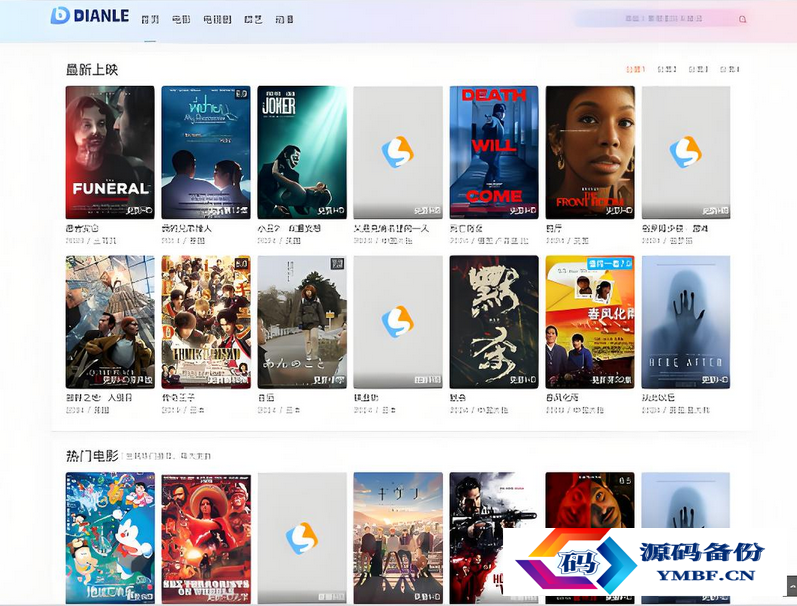Viewport: 797px width, 606px height.
Task: Open the FUNERAL movie poster
Action: click(110, 153)
